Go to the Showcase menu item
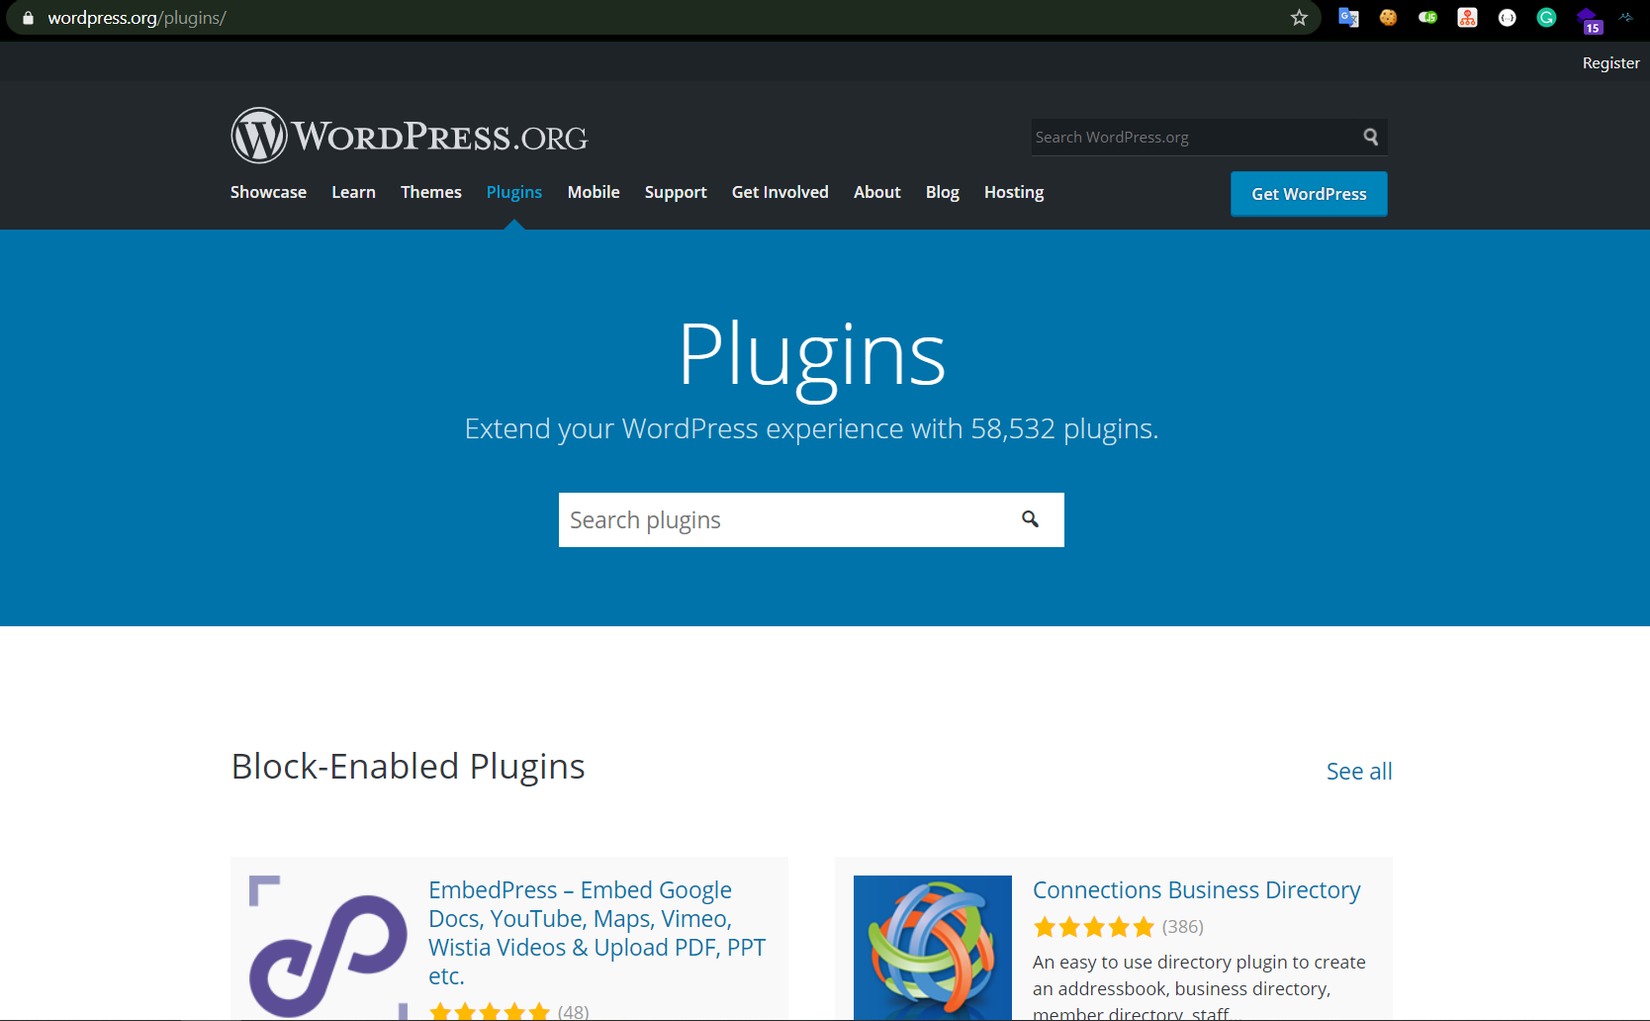Viewport: 1650px width, 1021px height. click(268, 192)
